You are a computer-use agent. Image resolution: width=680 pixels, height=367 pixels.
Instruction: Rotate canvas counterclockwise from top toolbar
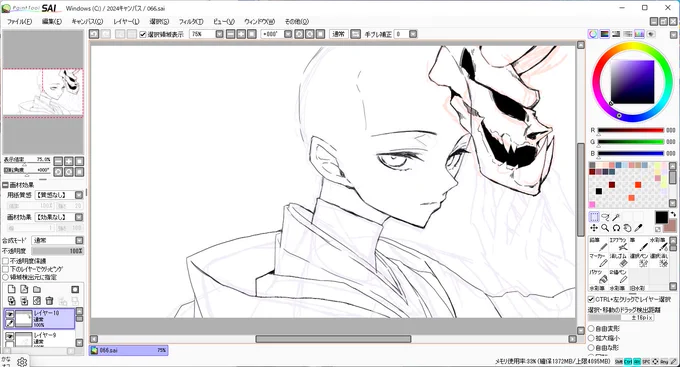pyautogui.click(x=299, y=34)
